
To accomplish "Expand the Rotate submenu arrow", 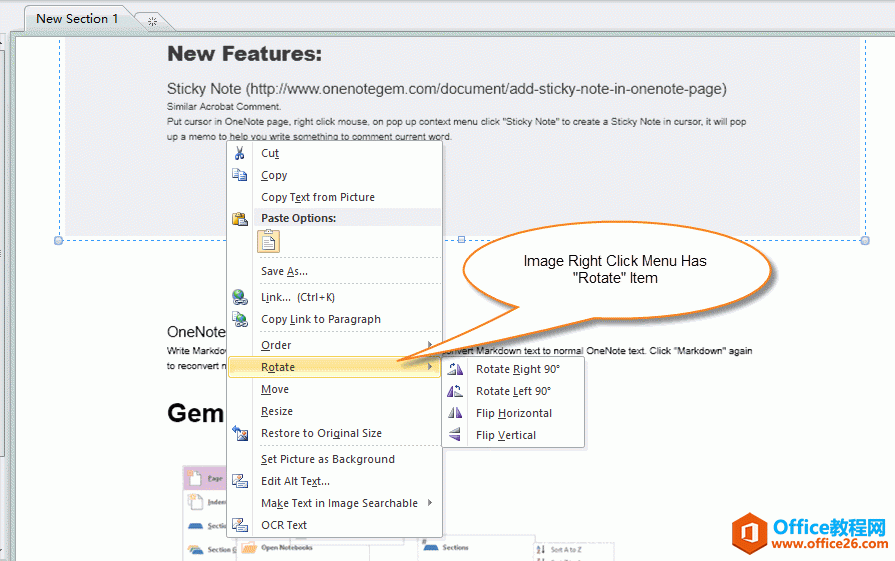I will 430,366.
